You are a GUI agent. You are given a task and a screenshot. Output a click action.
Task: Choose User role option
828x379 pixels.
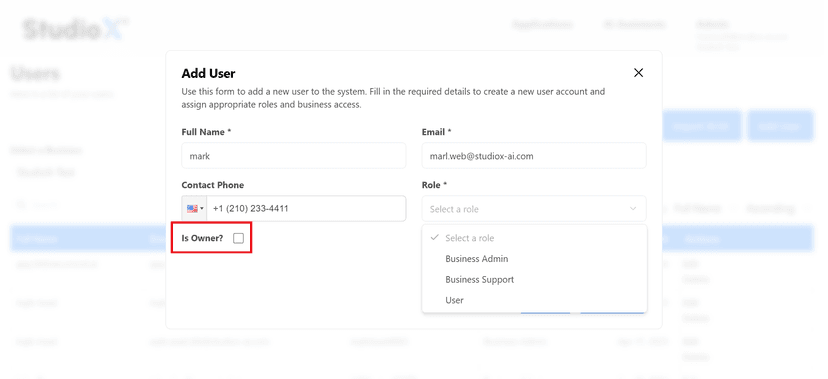[x=534, y=300]
